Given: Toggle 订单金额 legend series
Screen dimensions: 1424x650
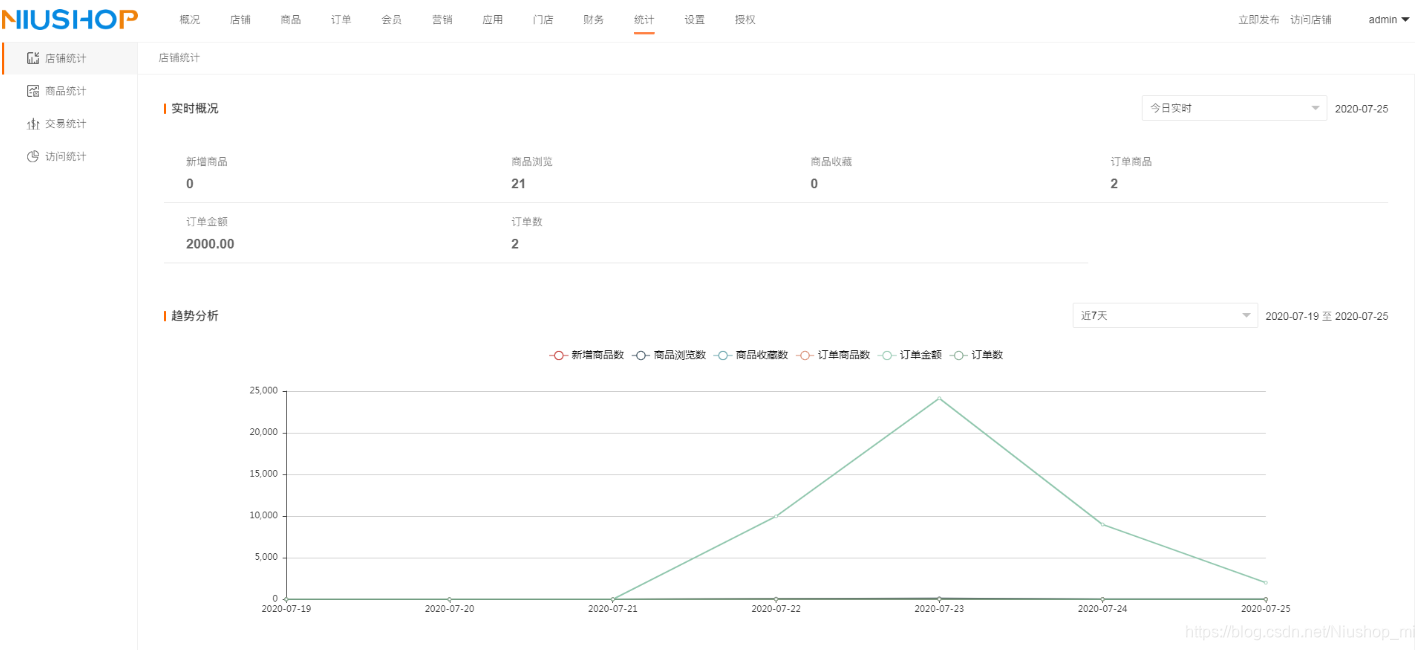Looking at the screenshot, I should coord(910,355).
